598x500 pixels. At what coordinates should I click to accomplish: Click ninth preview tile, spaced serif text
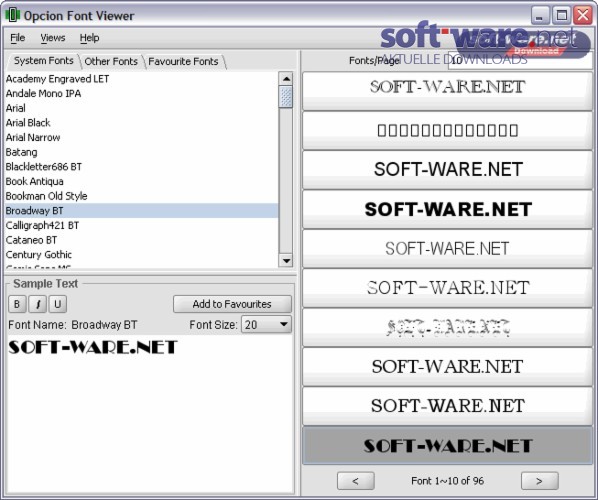[x=447, y=406]
